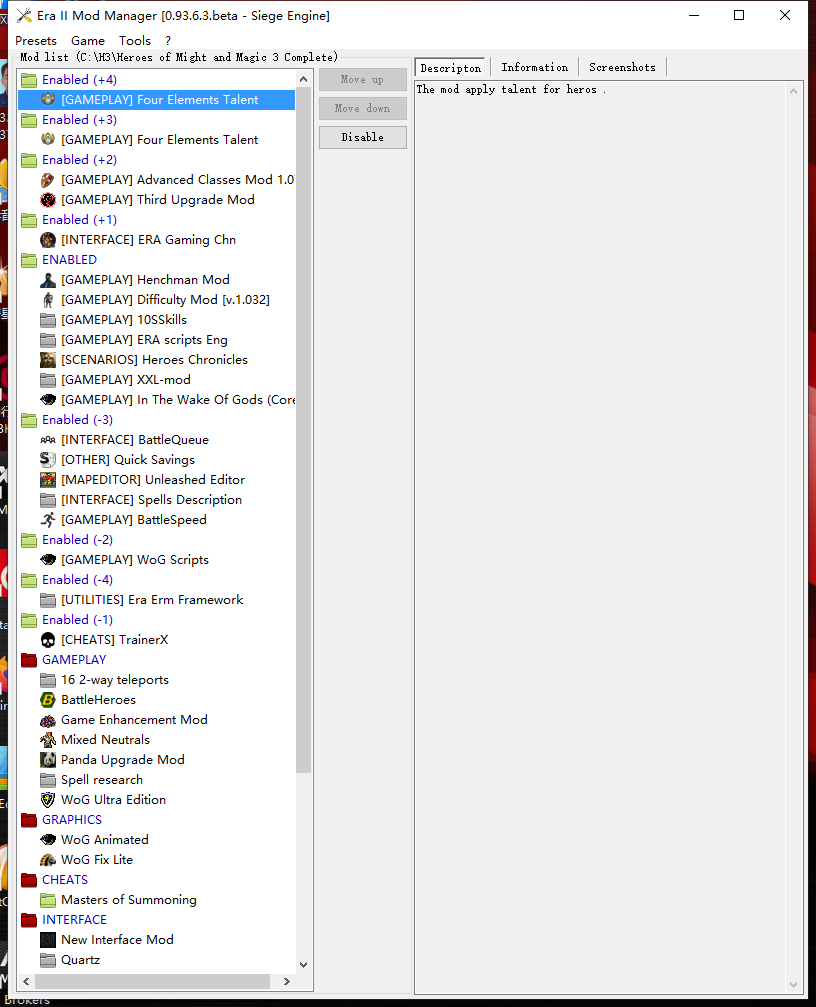Collapse the Enabled (-1) group folder
Image resolution: width=816 pixels, height=1007 pixels.
point(29,620)
